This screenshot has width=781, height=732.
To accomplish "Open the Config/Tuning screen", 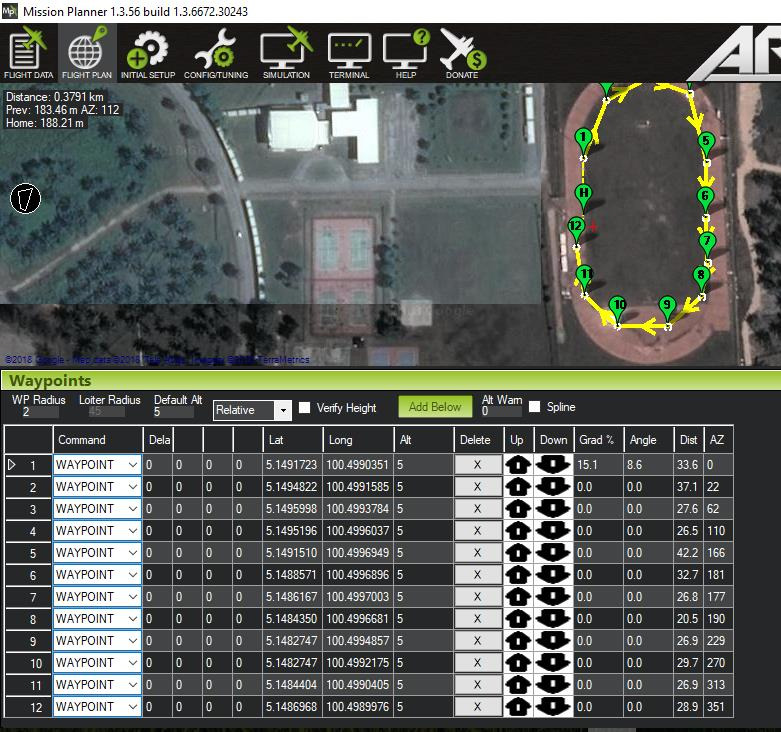I will click(x=216, y=54).
